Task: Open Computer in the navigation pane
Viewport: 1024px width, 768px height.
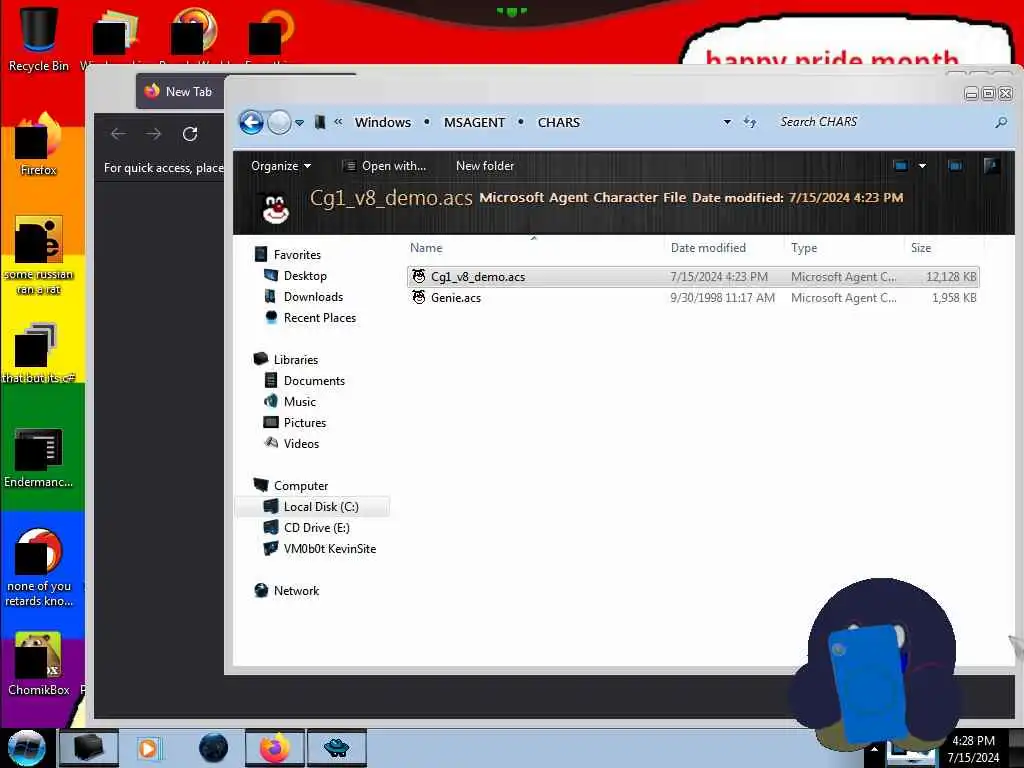Action: [x=301, y=486]
